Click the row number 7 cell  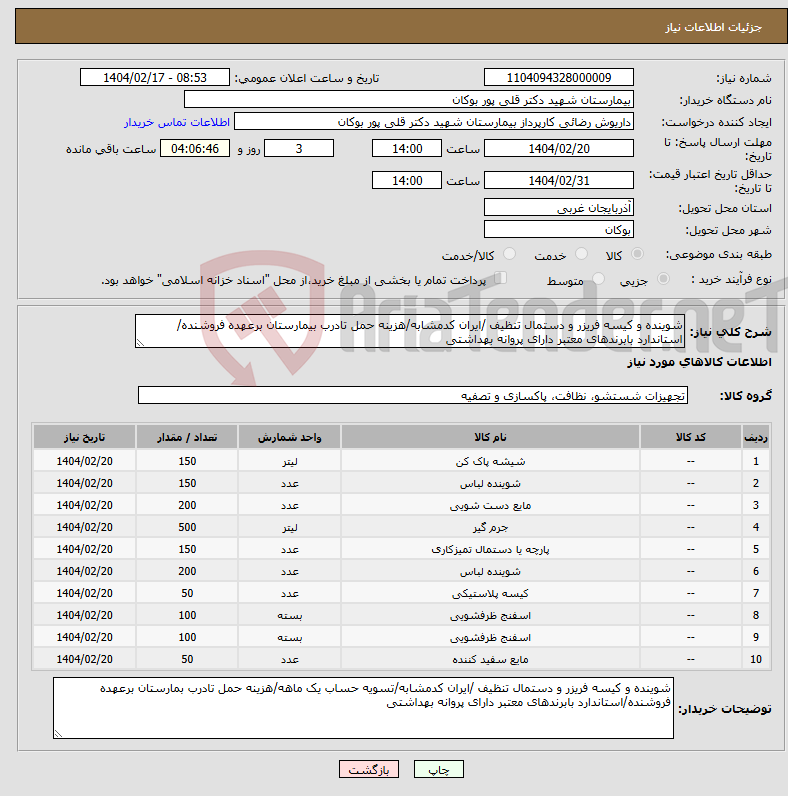[756, 593]
